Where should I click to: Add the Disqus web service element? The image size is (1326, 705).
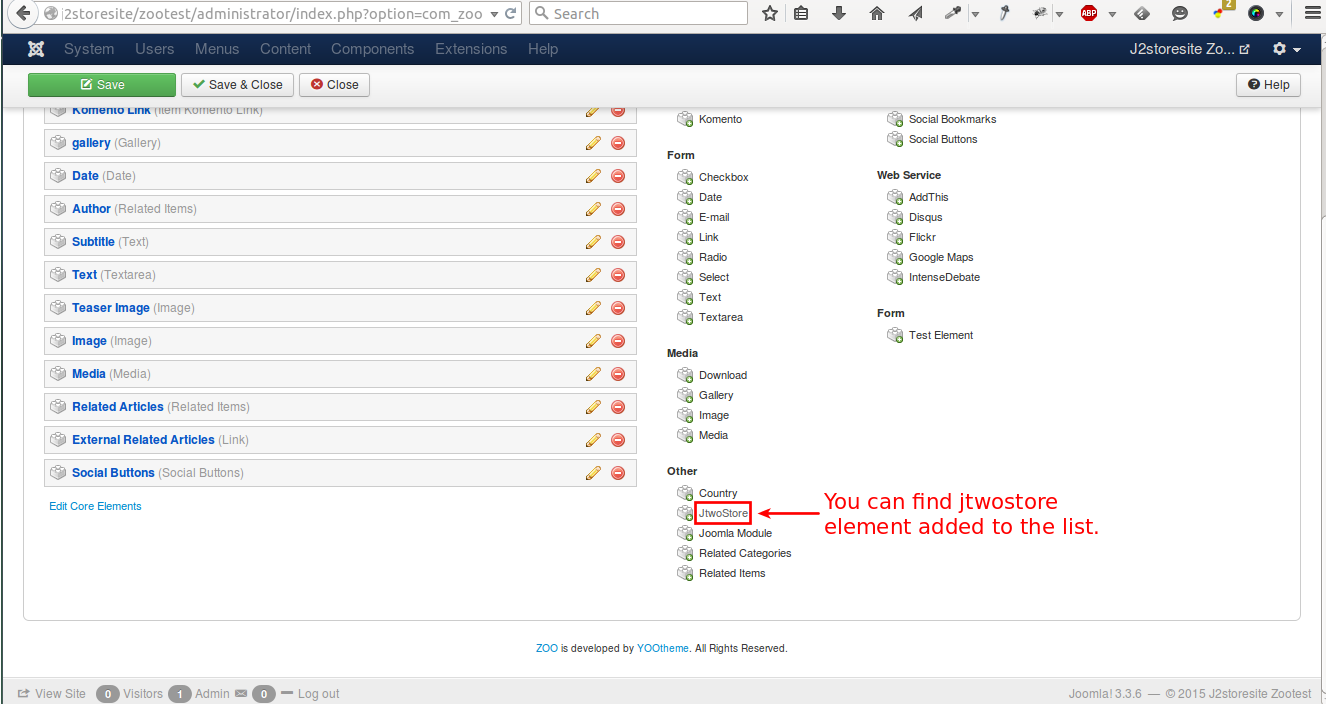click(x=925, y=217)
